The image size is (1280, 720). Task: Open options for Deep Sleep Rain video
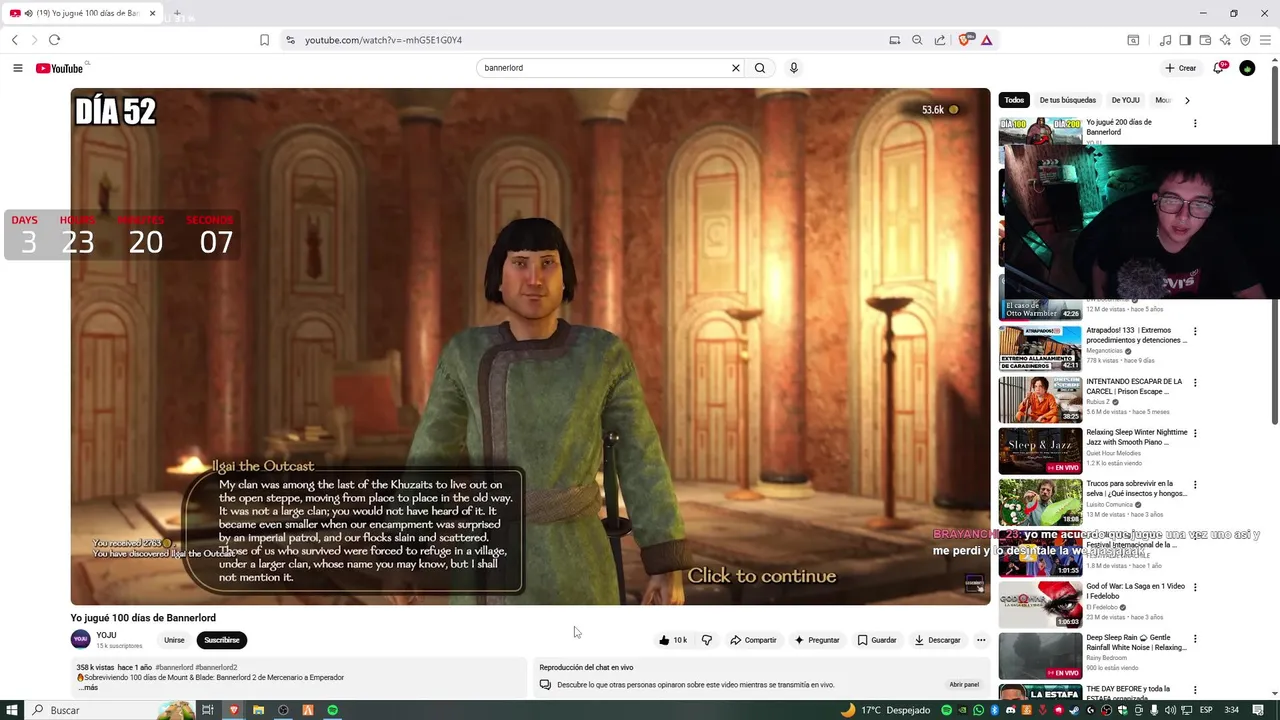(x=1195, y=638)
